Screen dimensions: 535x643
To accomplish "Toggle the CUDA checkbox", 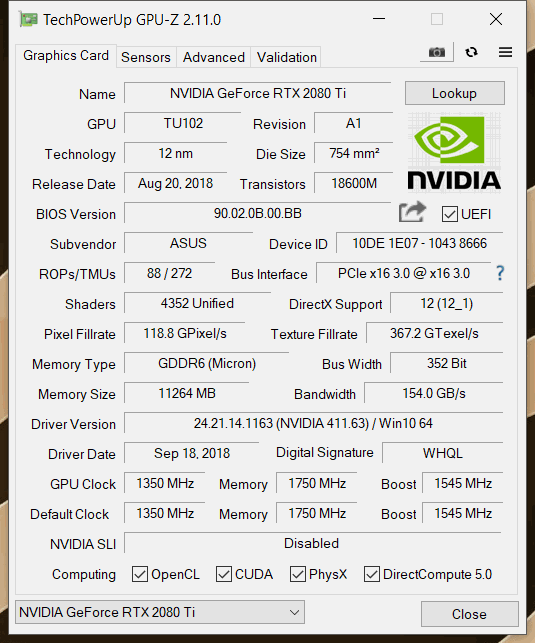I will pyautogui.click(x=224, y=574).
